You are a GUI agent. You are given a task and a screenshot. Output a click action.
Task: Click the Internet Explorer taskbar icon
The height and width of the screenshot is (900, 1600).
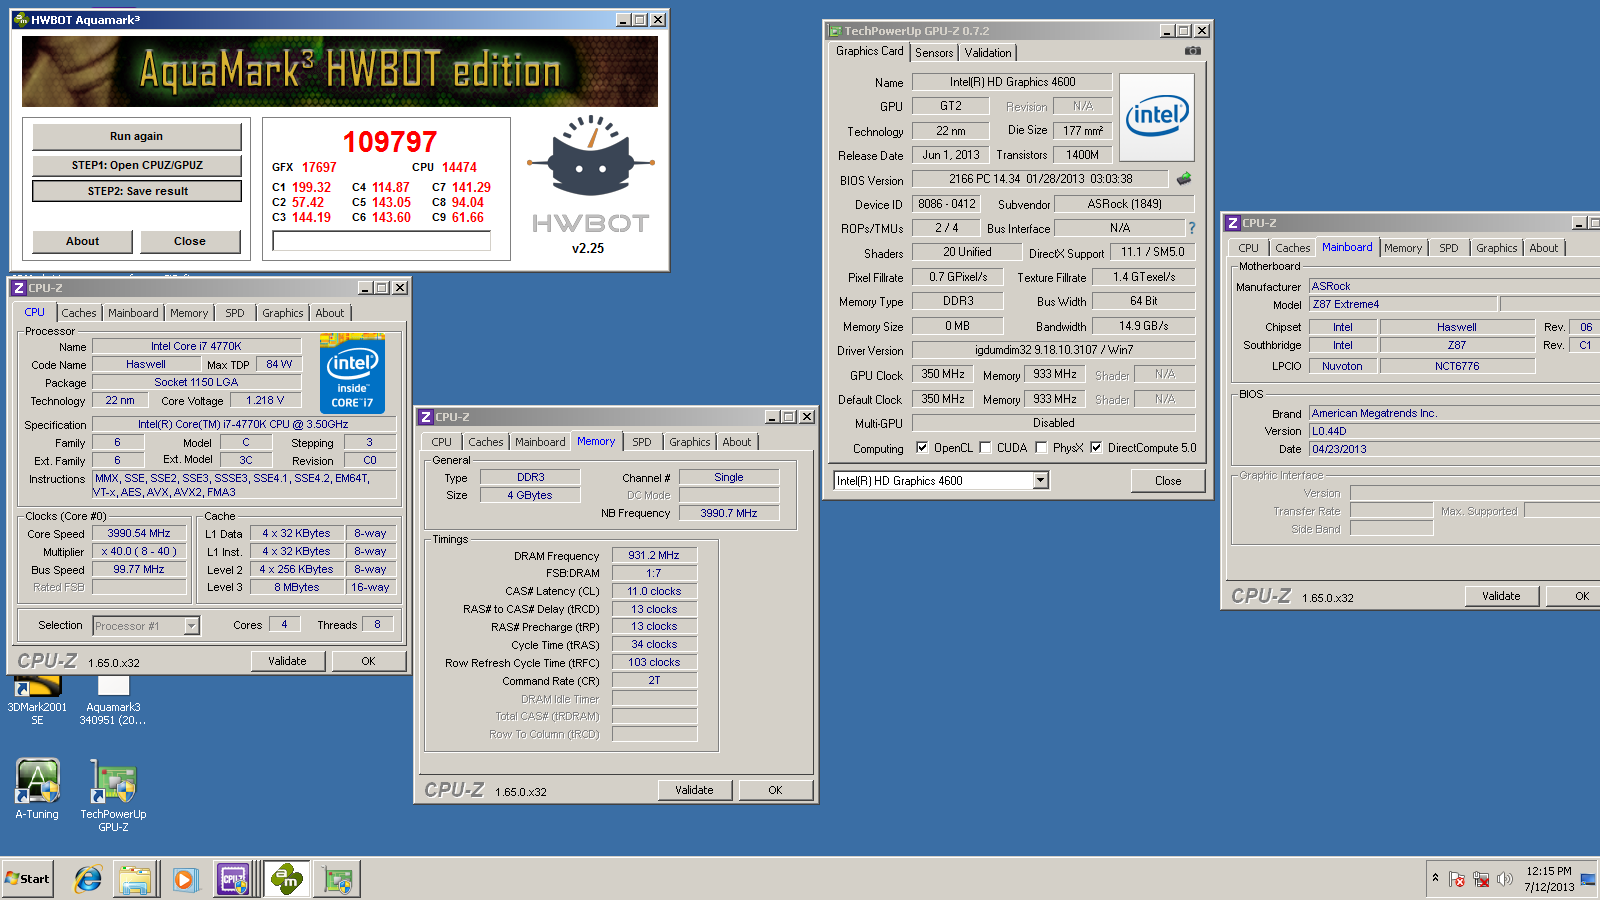(88, 879)
